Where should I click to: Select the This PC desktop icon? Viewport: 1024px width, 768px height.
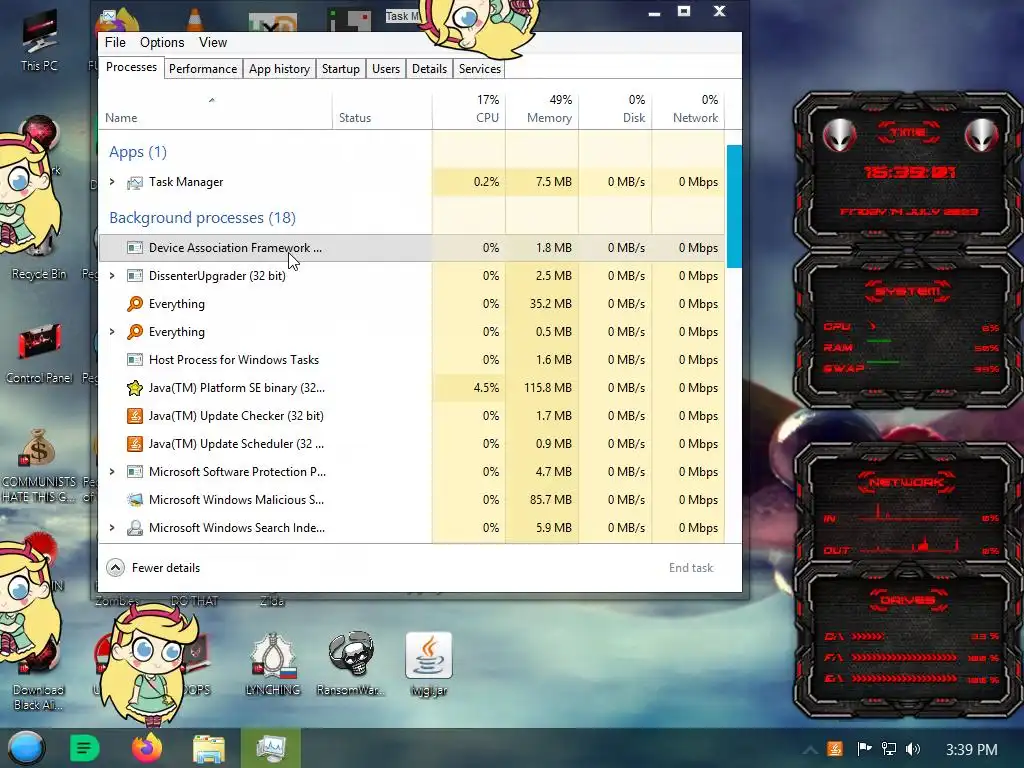pos(39,41)
